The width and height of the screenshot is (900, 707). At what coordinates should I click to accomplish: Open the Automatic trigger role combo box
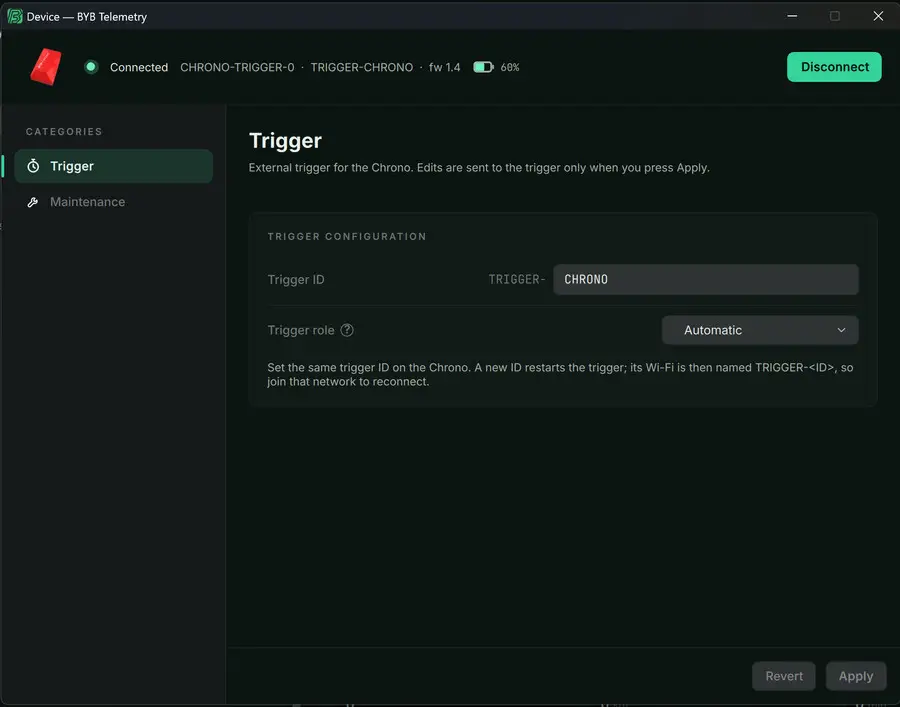click(x=760, y=330)
